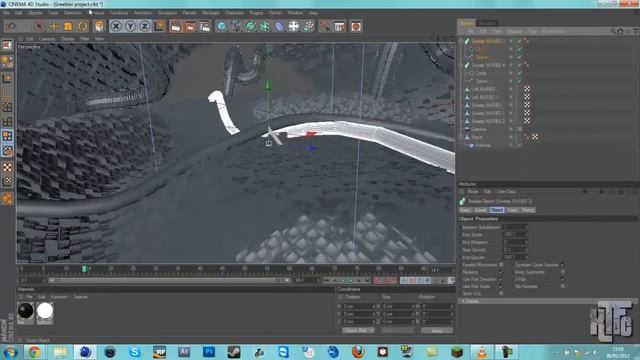Select first Sweep NURBS object in tree
Image resolution: width=640 pixels, height=360 pixels.
point(488,41)
